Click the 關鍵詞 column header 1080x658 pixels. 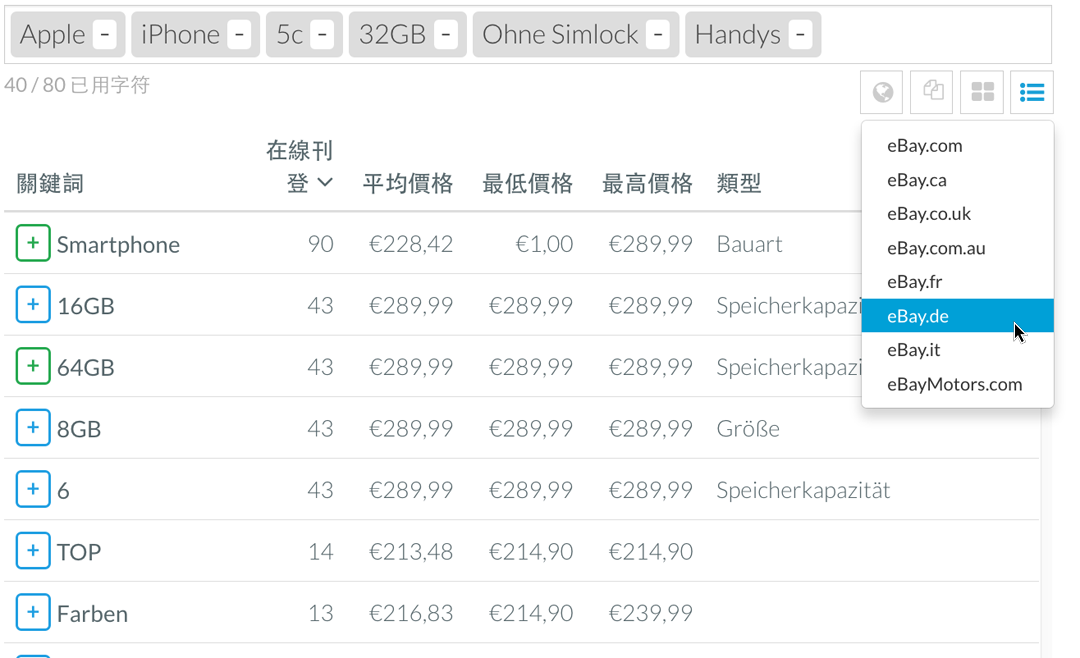click(x=50, y=183)
